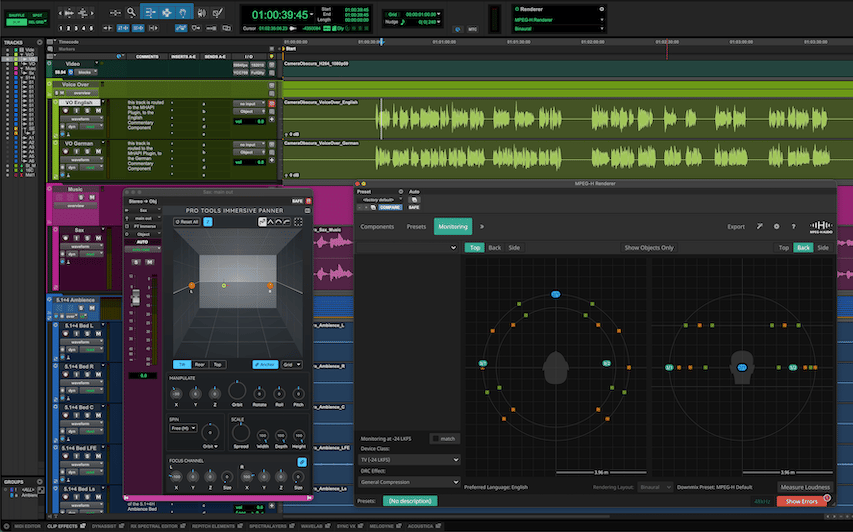Select right view Top tab
Viewport: 853px width, 532px height.
[x=783, y=248]
